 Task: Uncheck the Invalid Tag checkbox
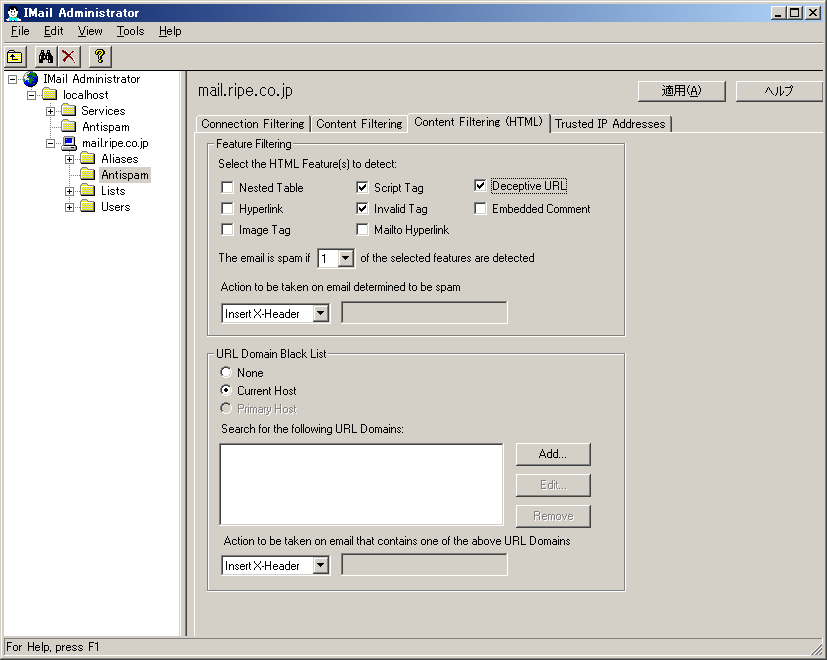click(362, 209)
